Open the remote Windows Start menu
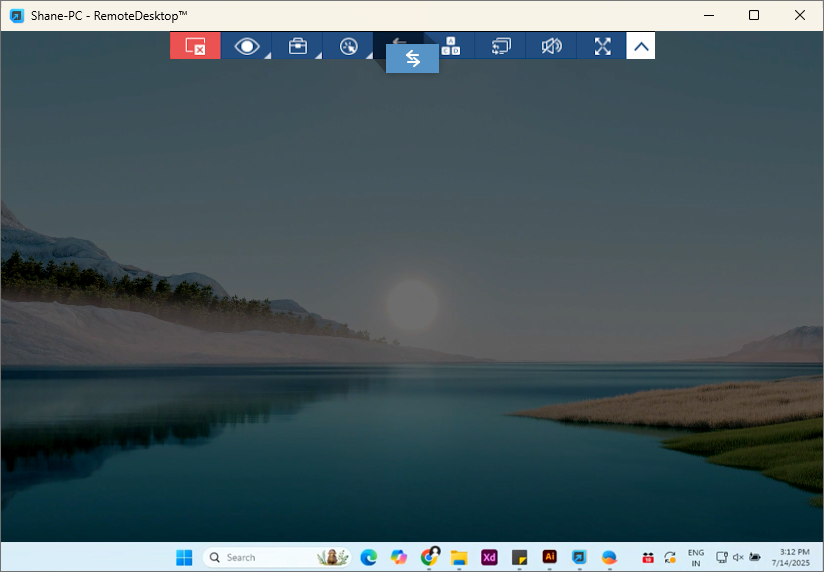The image size is (824, 572). 185,557
